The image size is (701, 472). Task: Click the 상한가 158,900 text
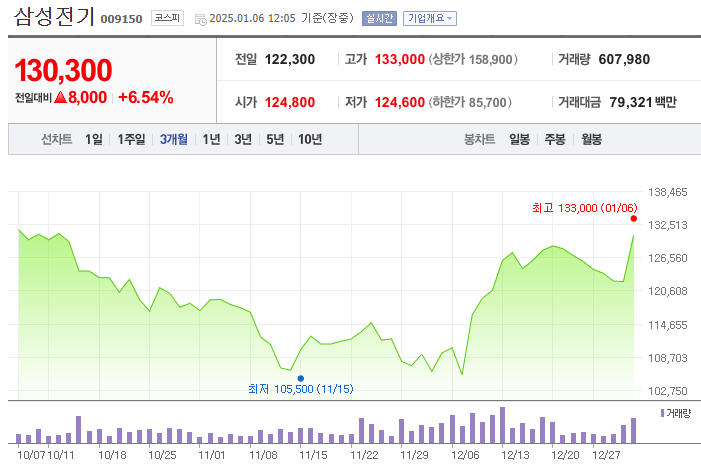click(x=473, y=59)
